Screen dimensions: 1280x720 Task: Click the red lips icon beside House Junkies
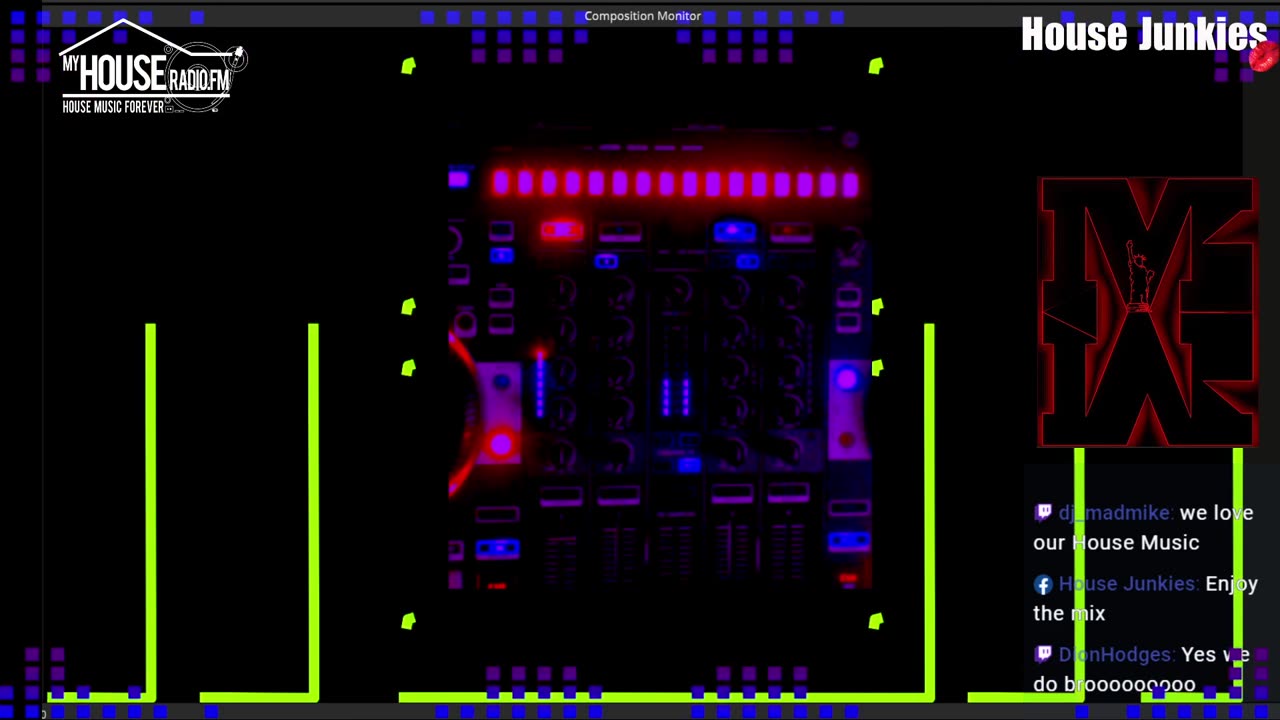pyautogui.click(x=1264, y=57)
